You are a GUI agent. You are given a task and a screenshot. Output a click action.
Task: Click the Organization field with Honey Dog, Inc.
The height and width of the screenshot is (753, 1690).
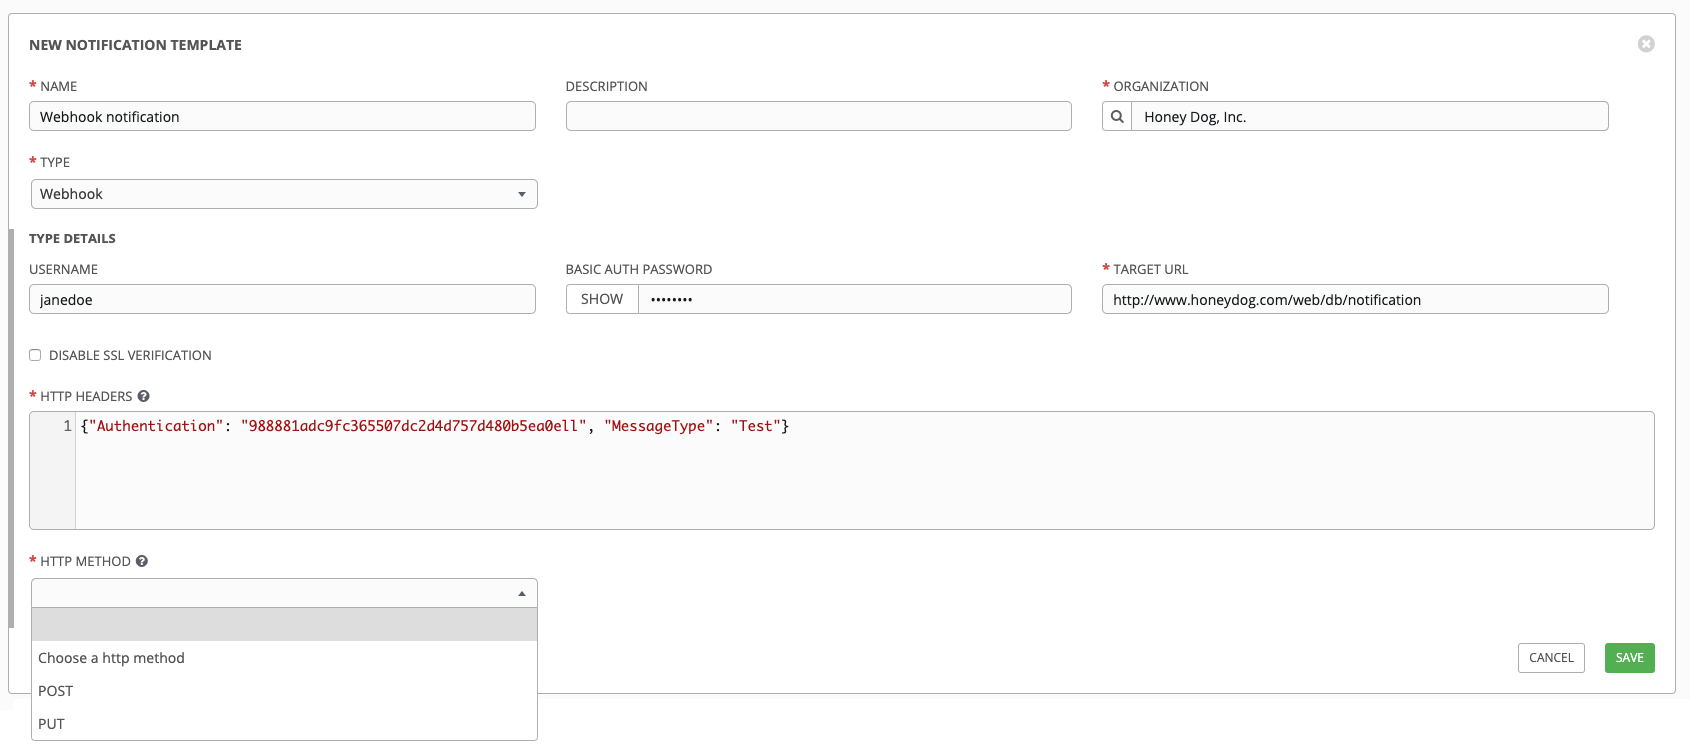(x=1368, y=117)
